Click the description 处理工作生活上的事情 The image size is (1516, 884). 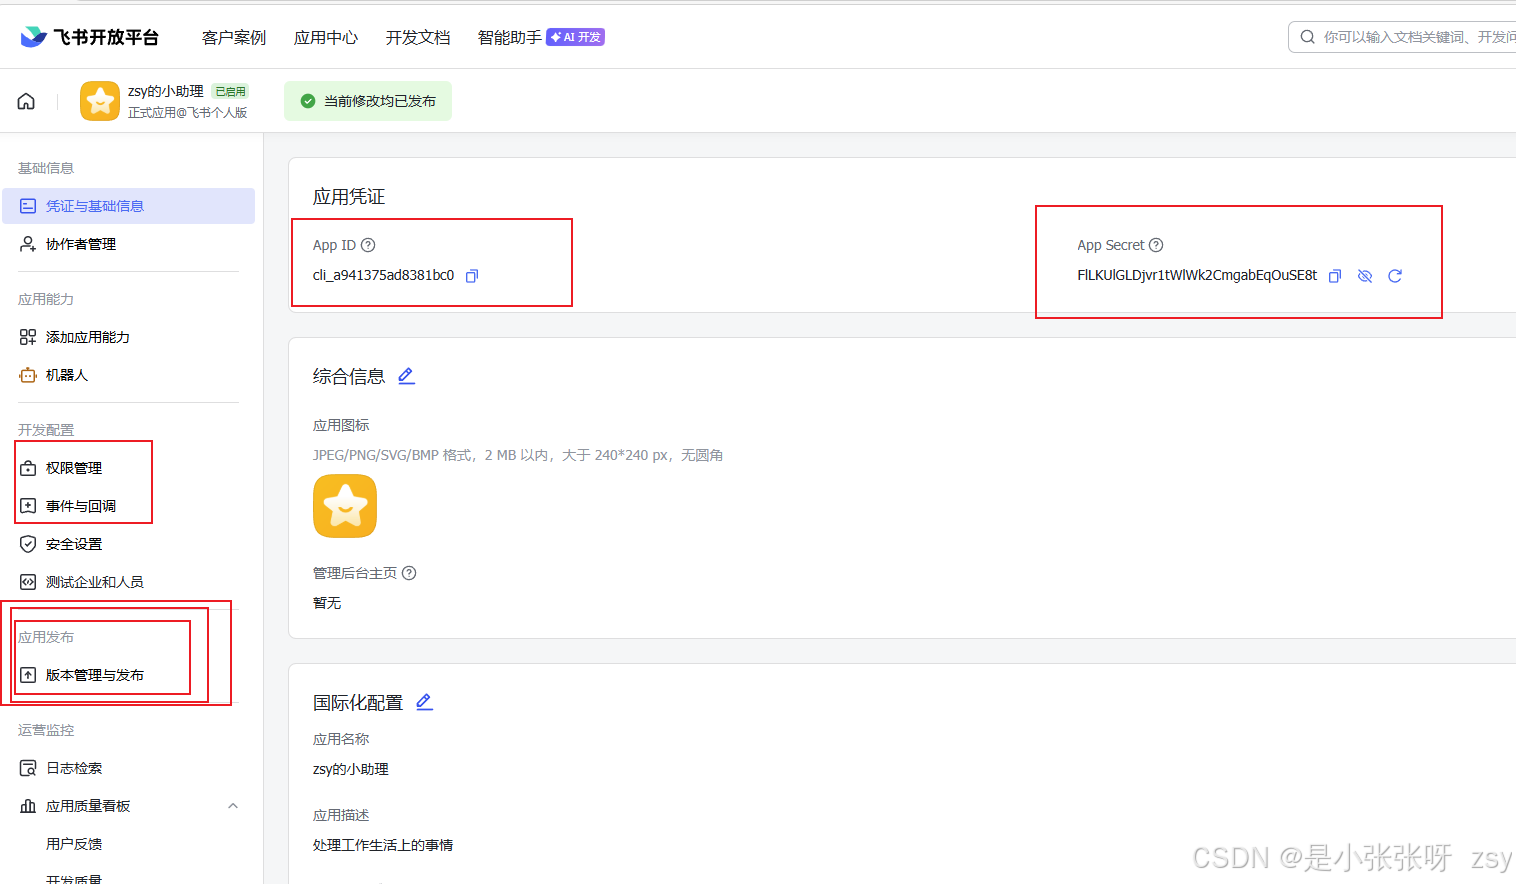coord(383,845)
